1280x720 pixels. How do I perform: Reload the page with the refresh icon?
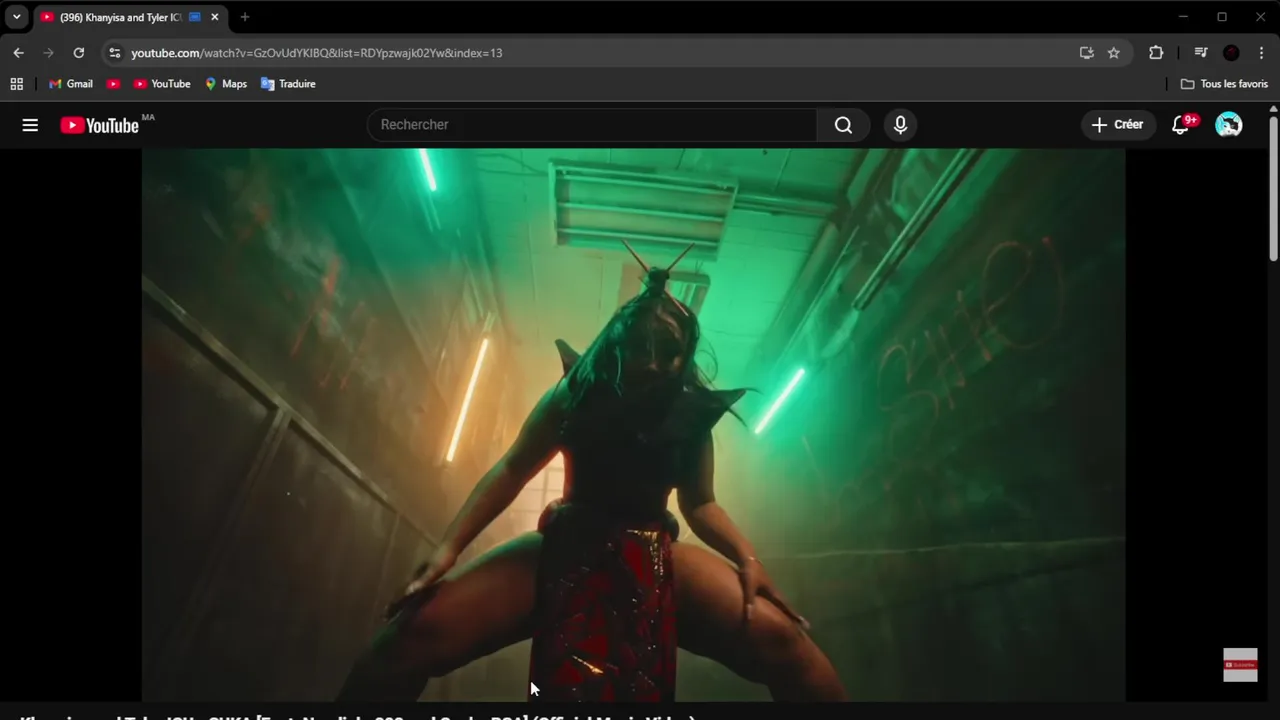(x=79, y=53)
